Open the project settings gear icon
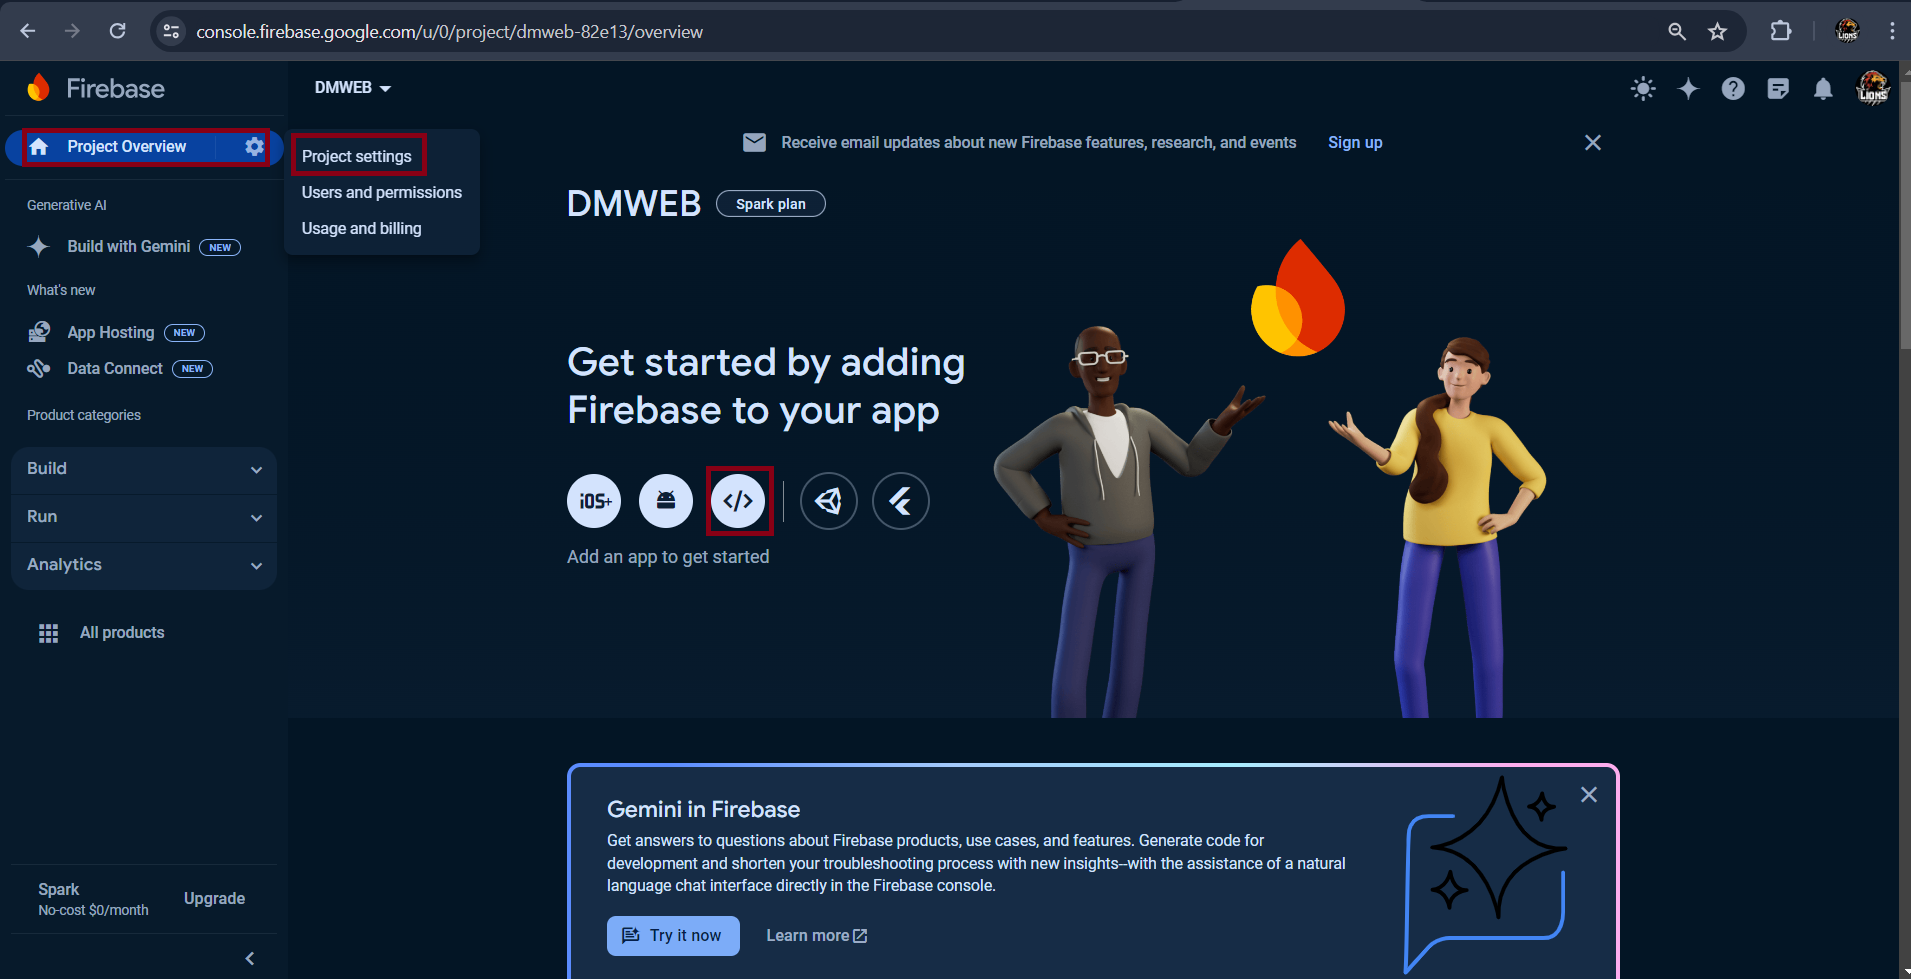Image resolution: width=1911 pixels, height=979 pixels. [x=254, y=147]
